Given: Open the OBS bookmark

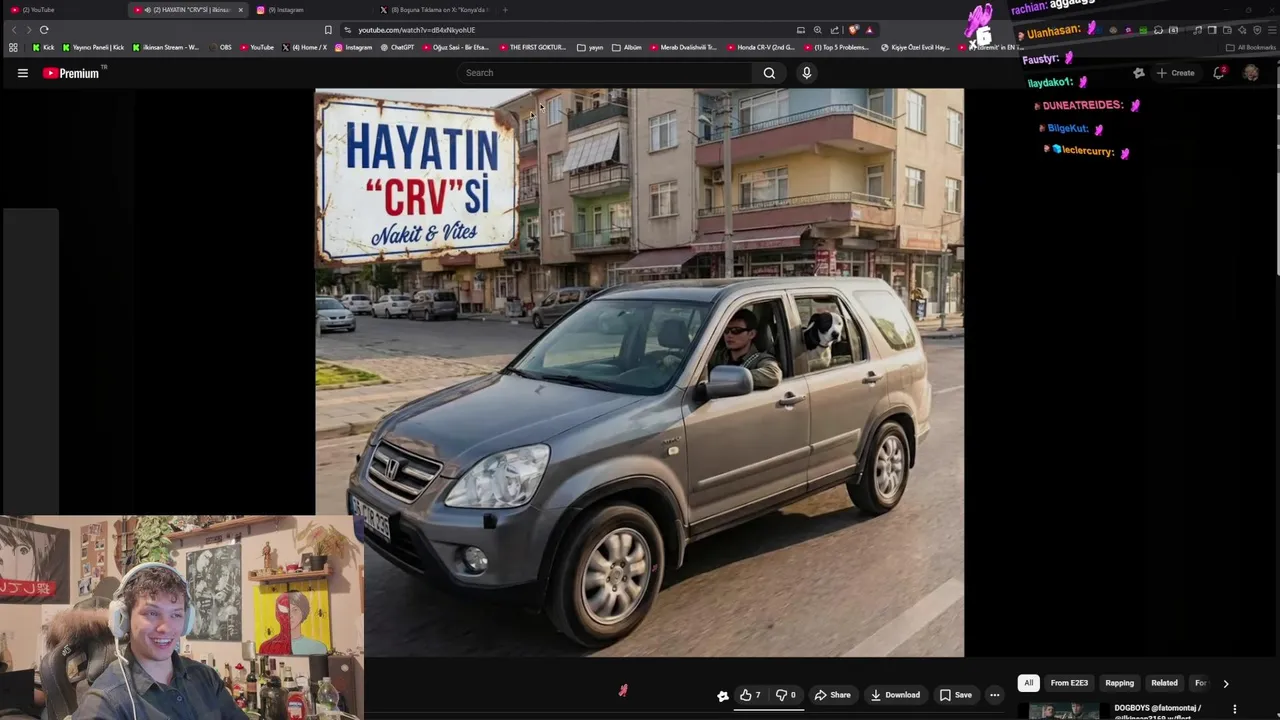Looking at the screenshot, I should coord(219,47).
